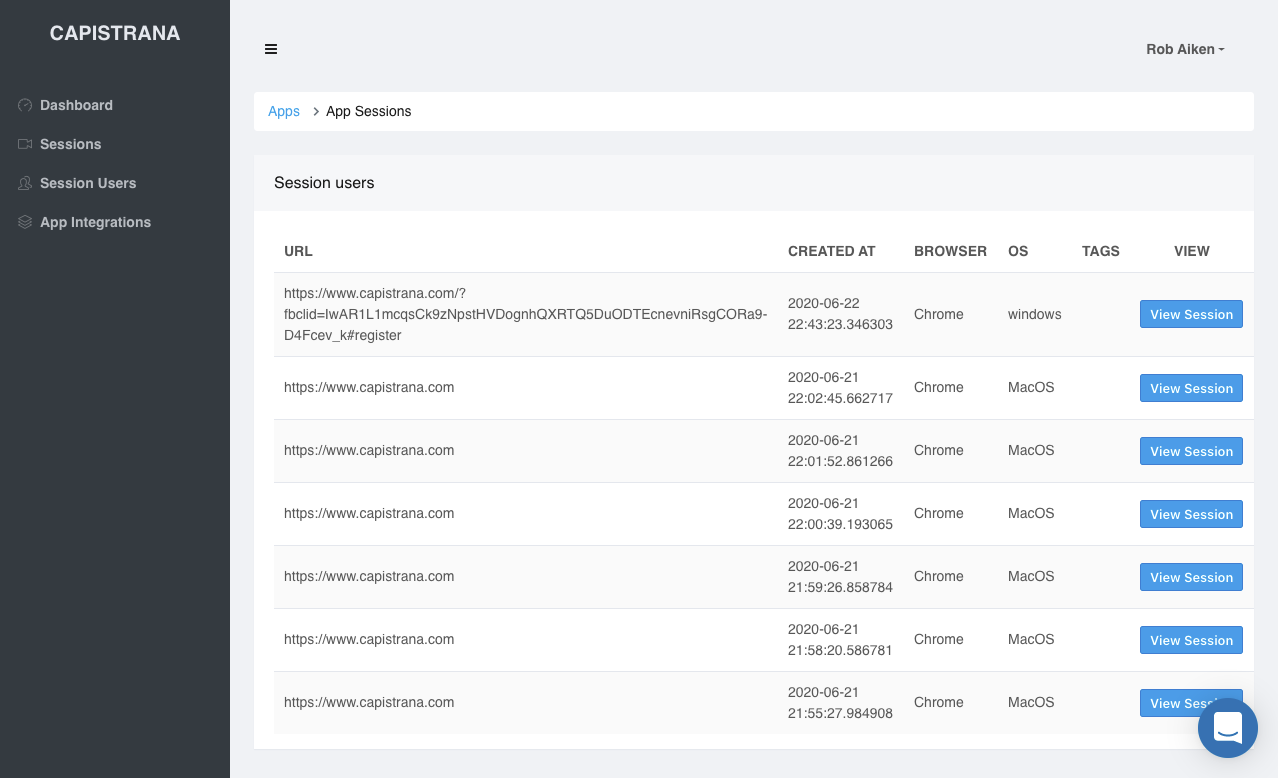View Session created at 21:58:20
The width and height of the screenshot is (1278, 778).
point(1191,640)
